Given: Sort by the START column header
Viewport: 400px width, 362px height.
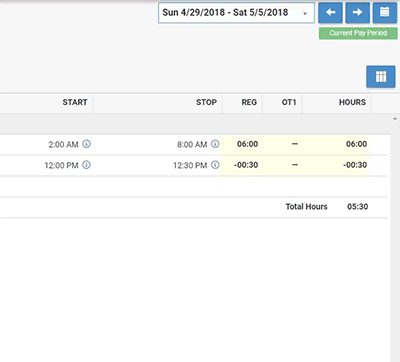Looking at the screenshot, I should click(x=75, y=102).
